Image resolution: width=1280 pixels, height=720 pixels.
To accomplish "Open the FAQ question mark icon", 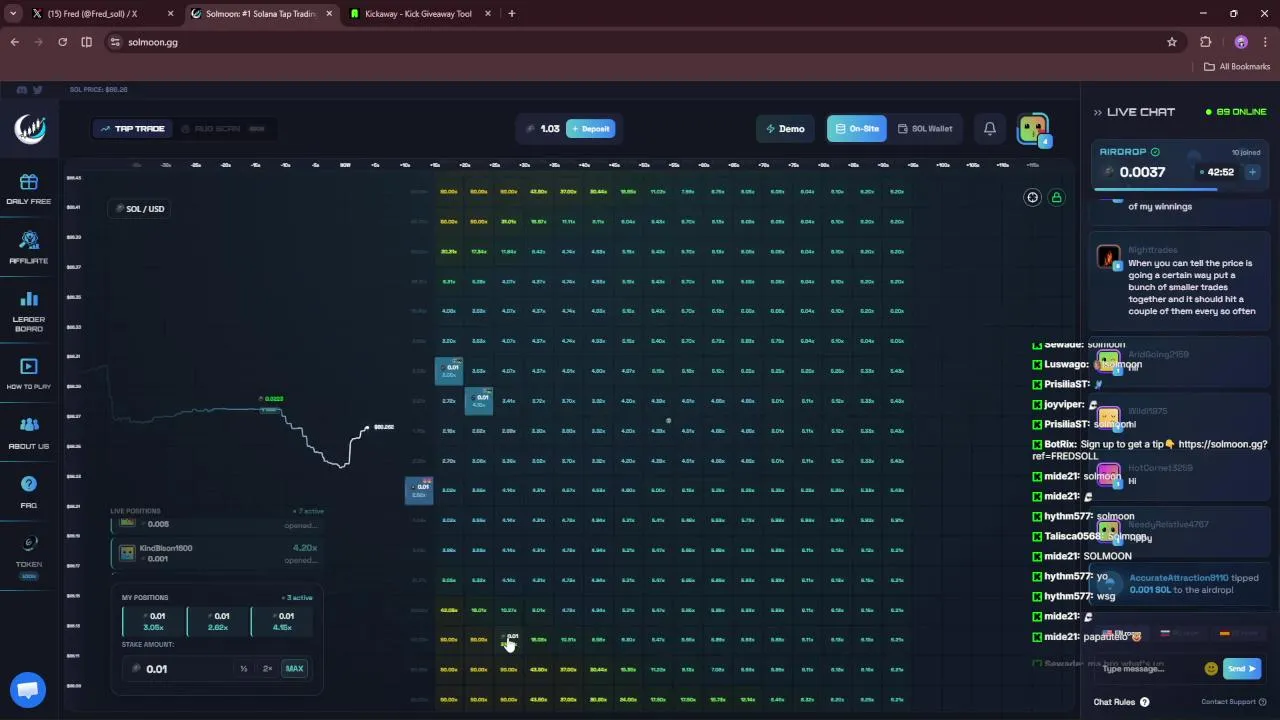I will point(29,484).
